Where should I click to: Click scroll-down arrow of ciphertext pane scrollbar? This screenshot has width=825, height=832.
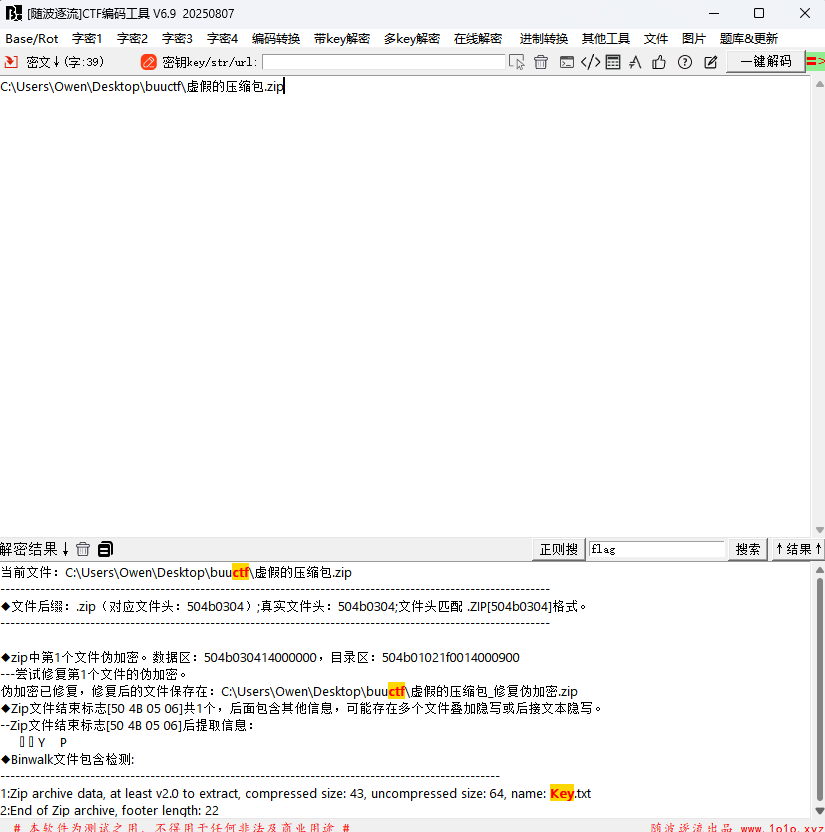pyautogui.click(x=819, y=530)
